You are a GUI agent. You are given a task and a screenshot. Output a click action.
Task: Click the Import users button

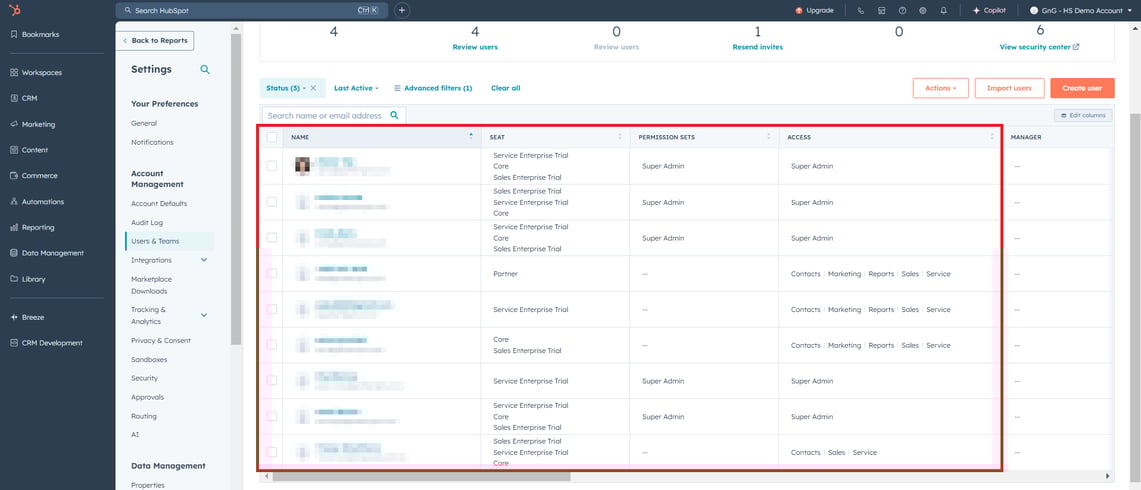pos(1009,88)
